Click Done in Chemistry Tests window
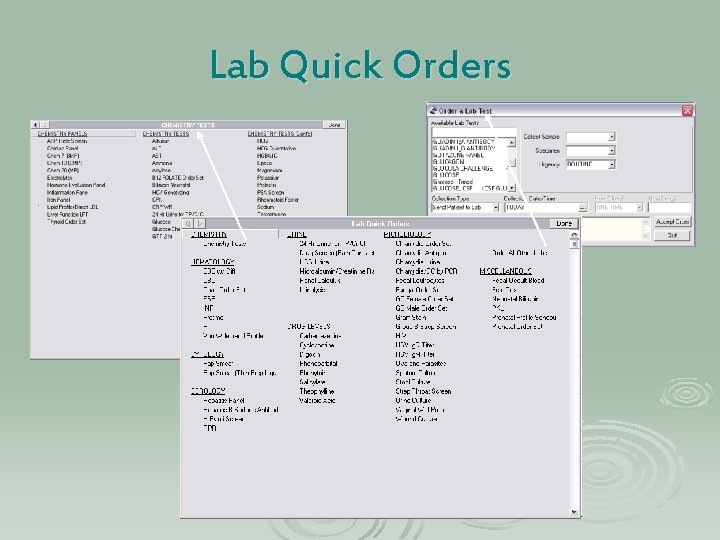The height and width of the screenshot is (540, 720). (x=334, y=124)
